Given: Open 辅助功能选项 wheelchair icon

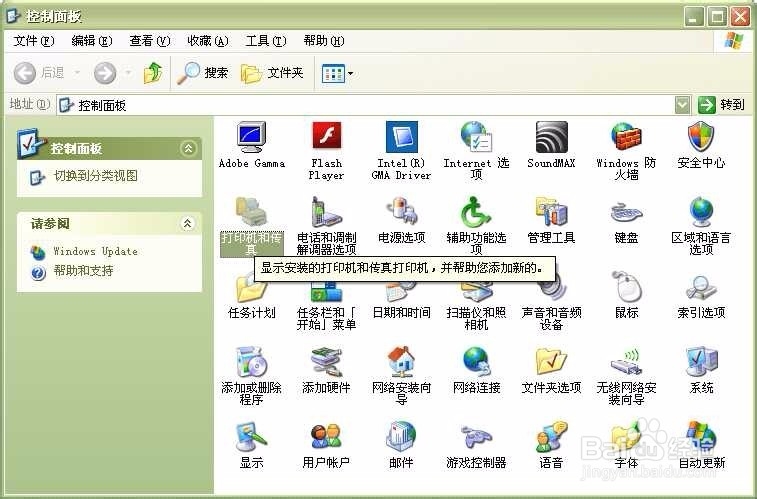Looking at the screenshot, I should [x=476, y=212].
